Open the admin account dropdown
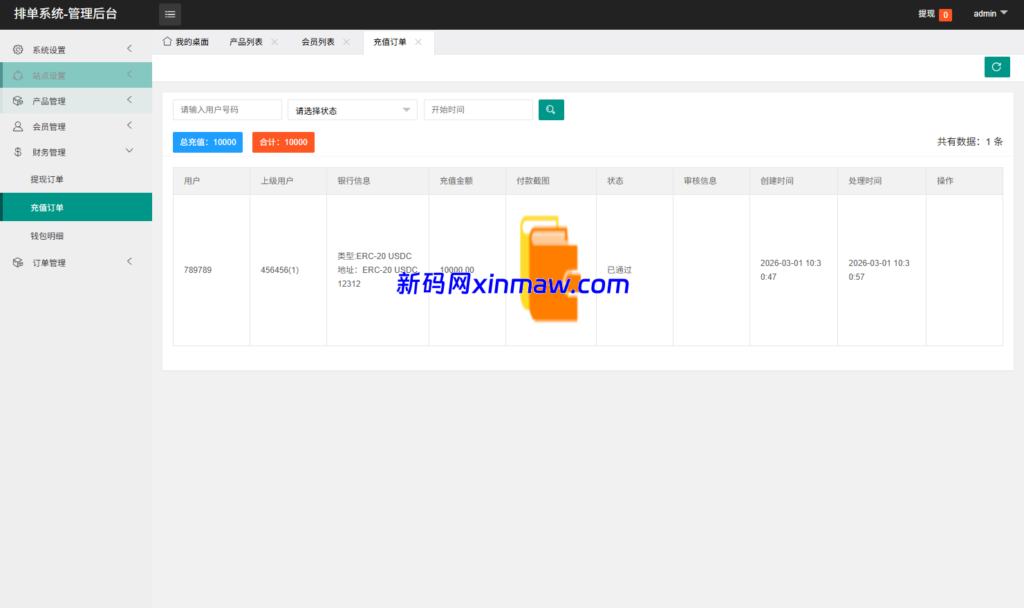Screen dimensions: 1024x608 (x=989, y=13)
